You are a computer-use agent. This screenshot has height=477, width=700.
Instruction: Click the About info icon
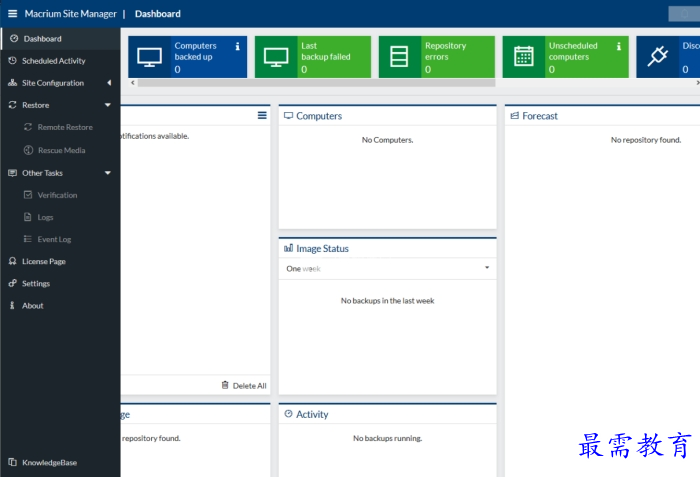click(x=12, y=305)
